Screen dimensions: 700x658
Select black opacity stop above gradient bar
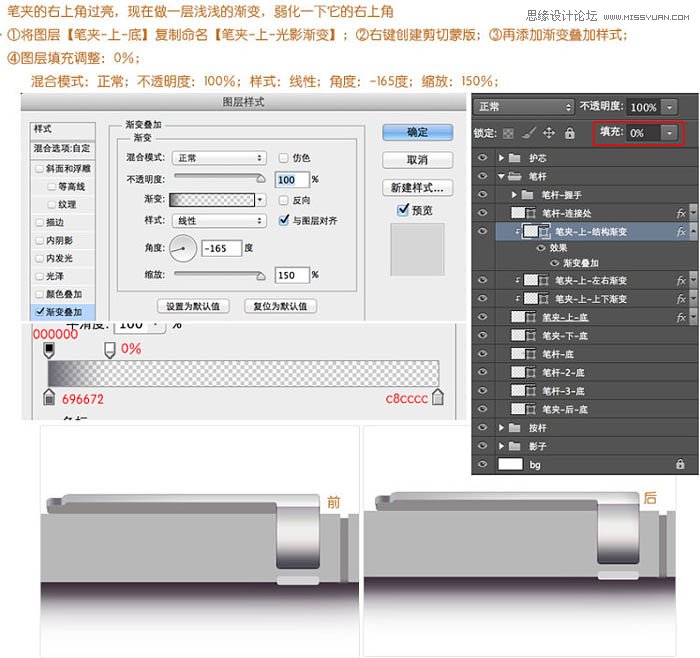[49, 350]
